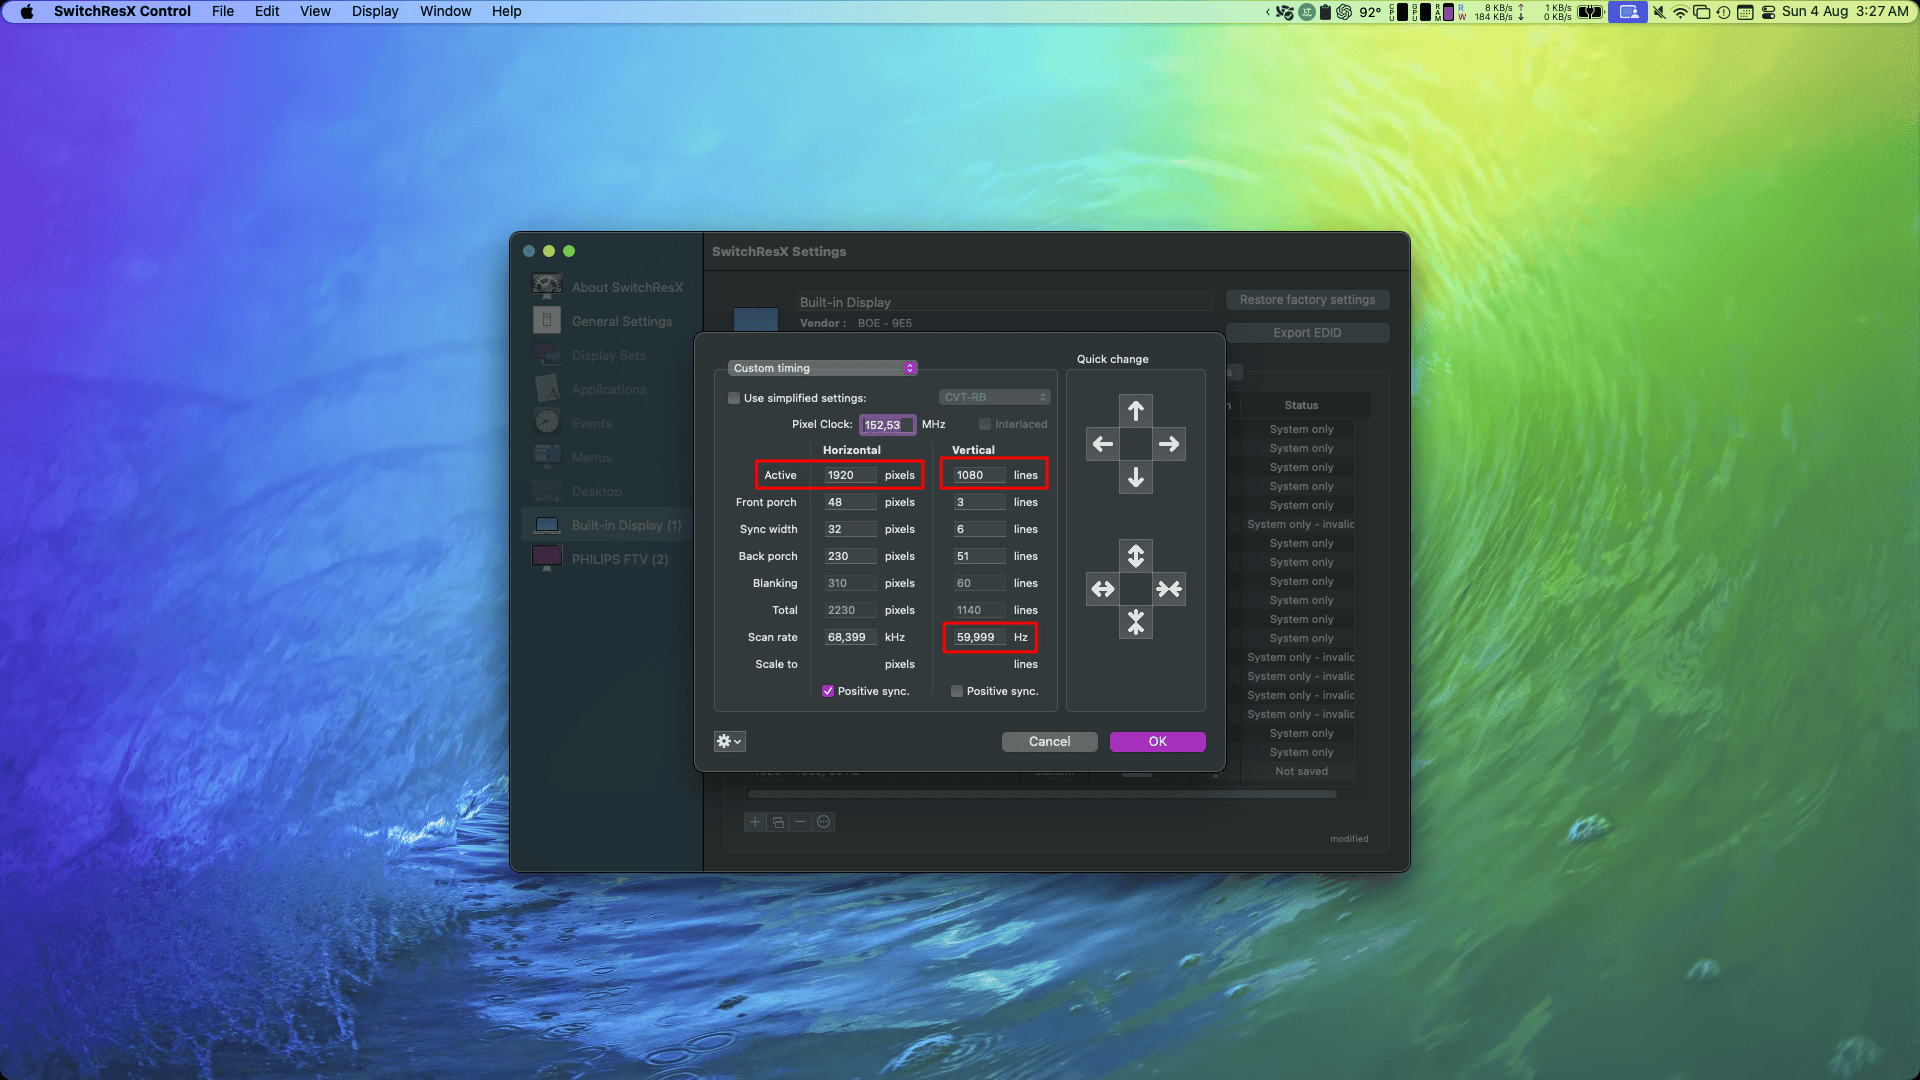Viewport: 1920px width, 1080px height.
Task: Click the Quick change up arrow
Action: coord(1136,411)
